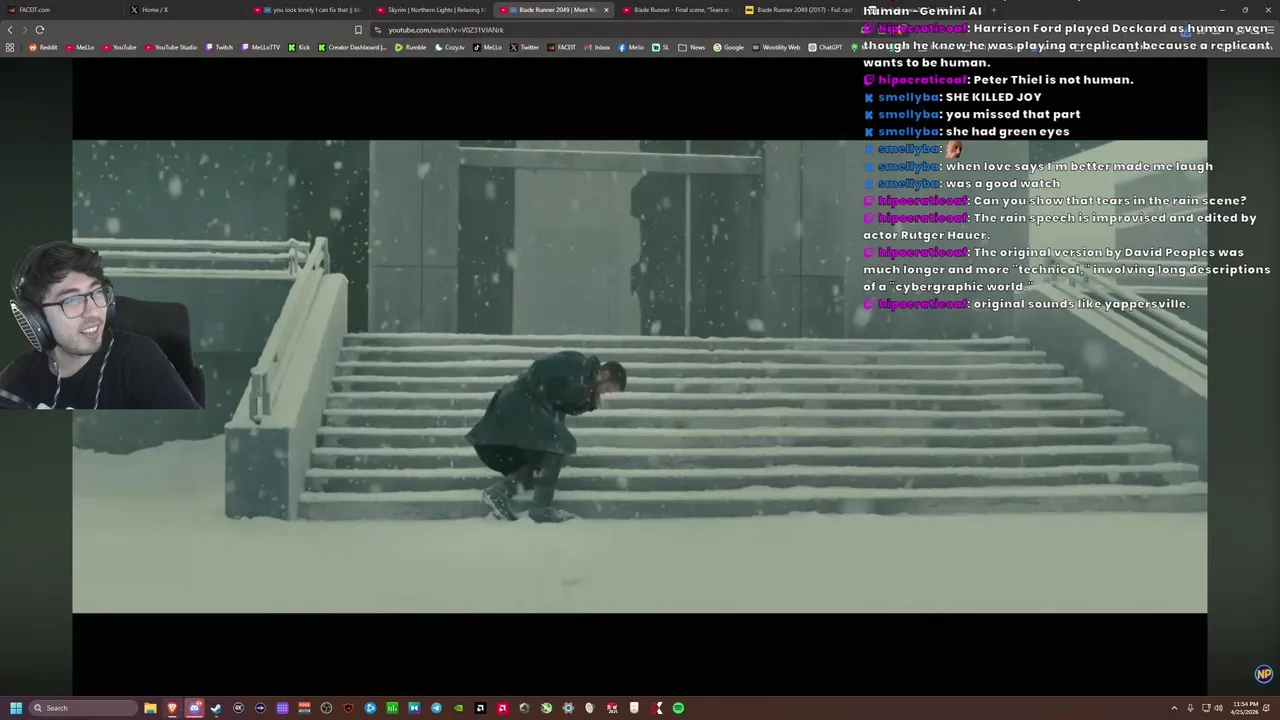
Task: Open the notification center icon
Action: (1266, 708)
